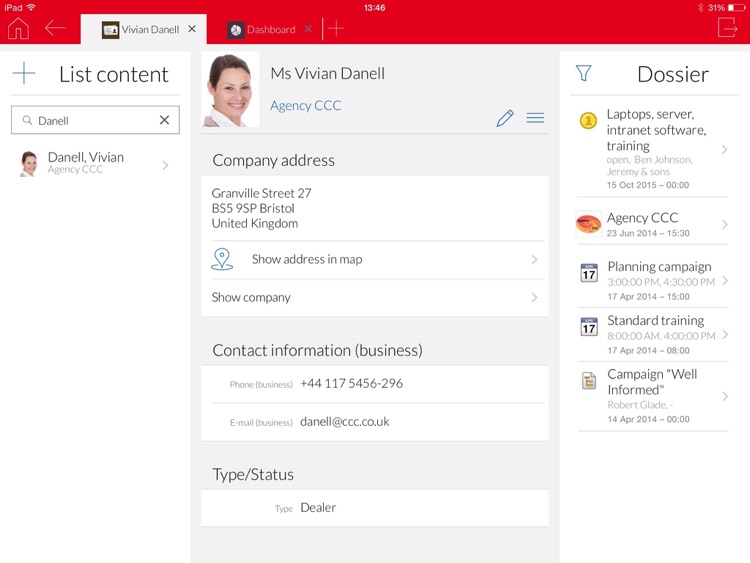Screen dimensions: 750x563
Task: Open the contact hamburger menu
Action: pos(535,118)
